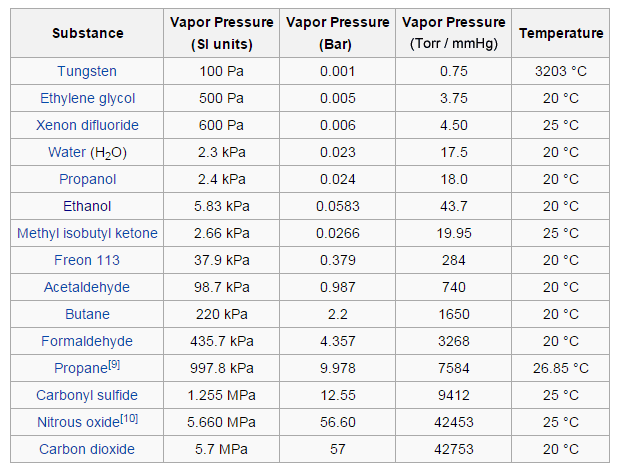
Task: Open the Carbonyl sulfide link
Action: click(87, 395)
